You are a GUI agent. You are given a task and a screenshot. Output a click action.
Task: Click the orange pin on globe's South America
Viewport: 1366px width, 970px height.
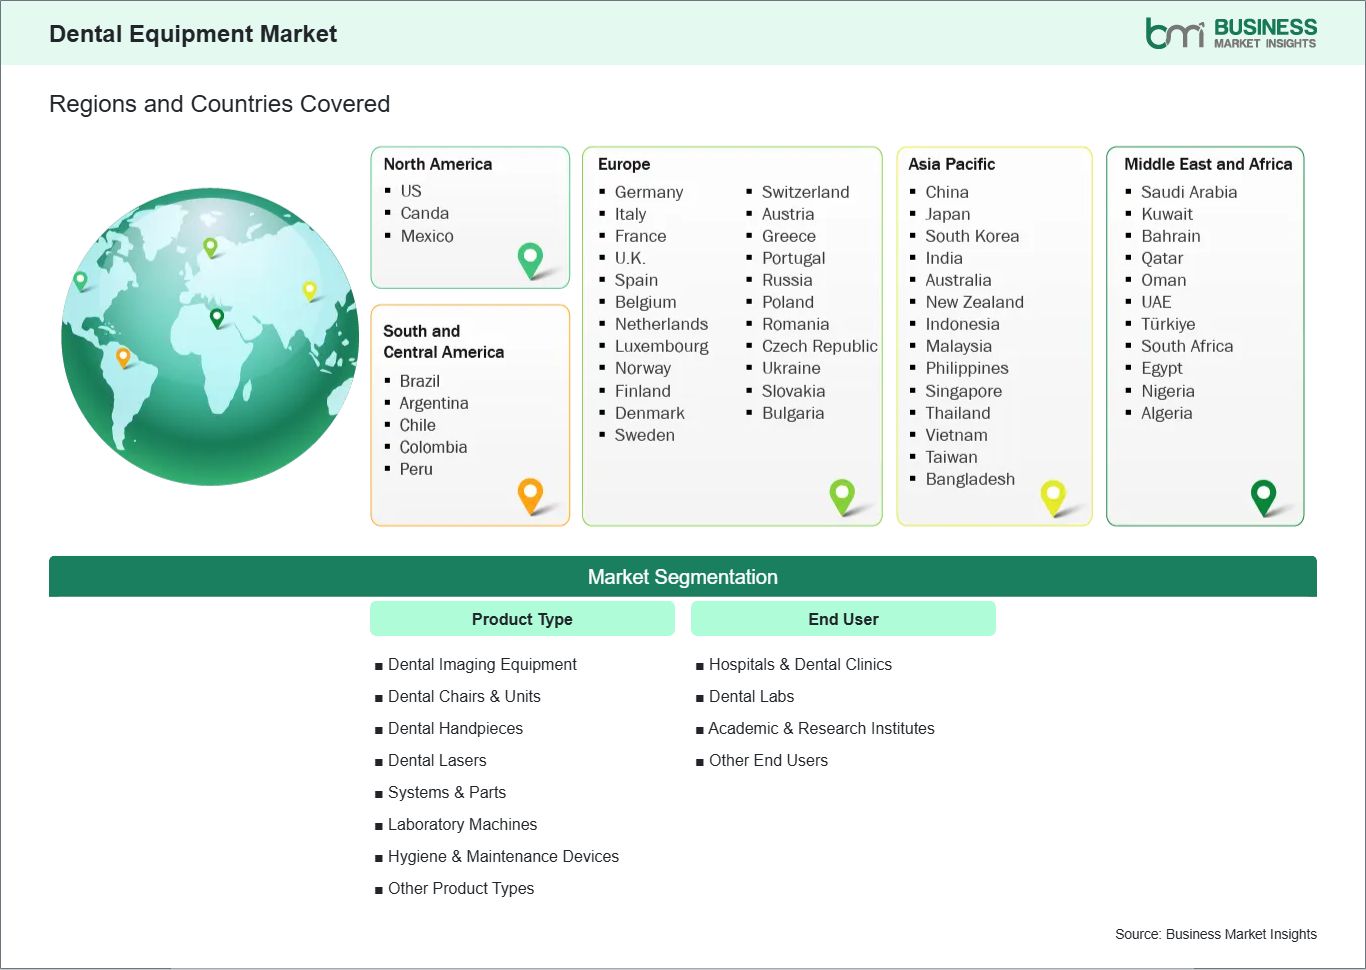click(123, 356)
